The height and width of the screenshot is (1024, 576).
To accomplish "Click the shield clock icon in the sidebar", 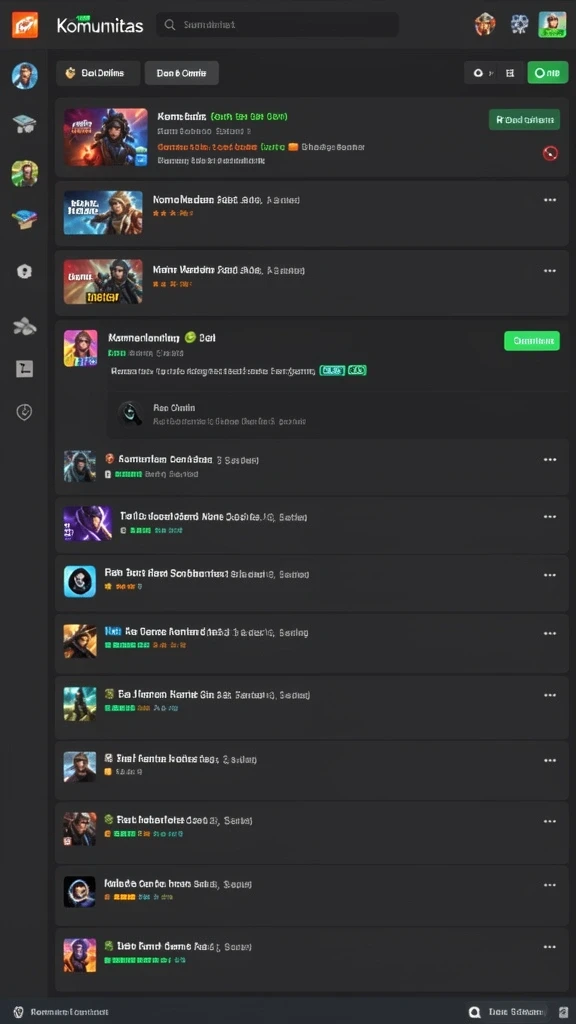I will pos(24,412).
